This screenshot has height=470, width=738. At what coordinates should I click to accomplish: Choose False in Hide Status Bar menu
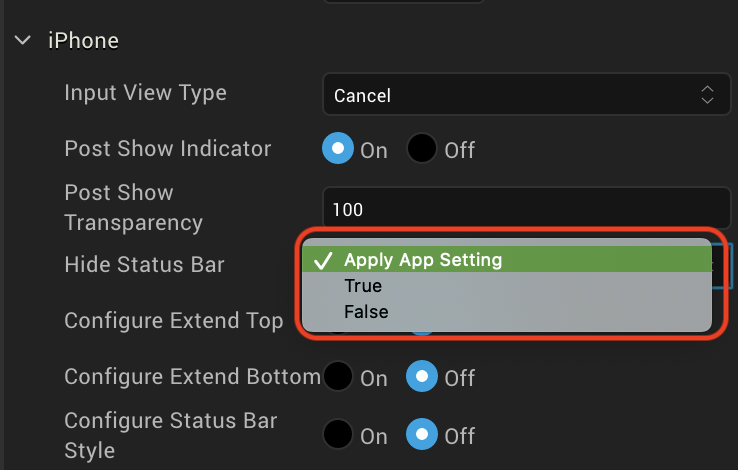(x=506, y=311)
